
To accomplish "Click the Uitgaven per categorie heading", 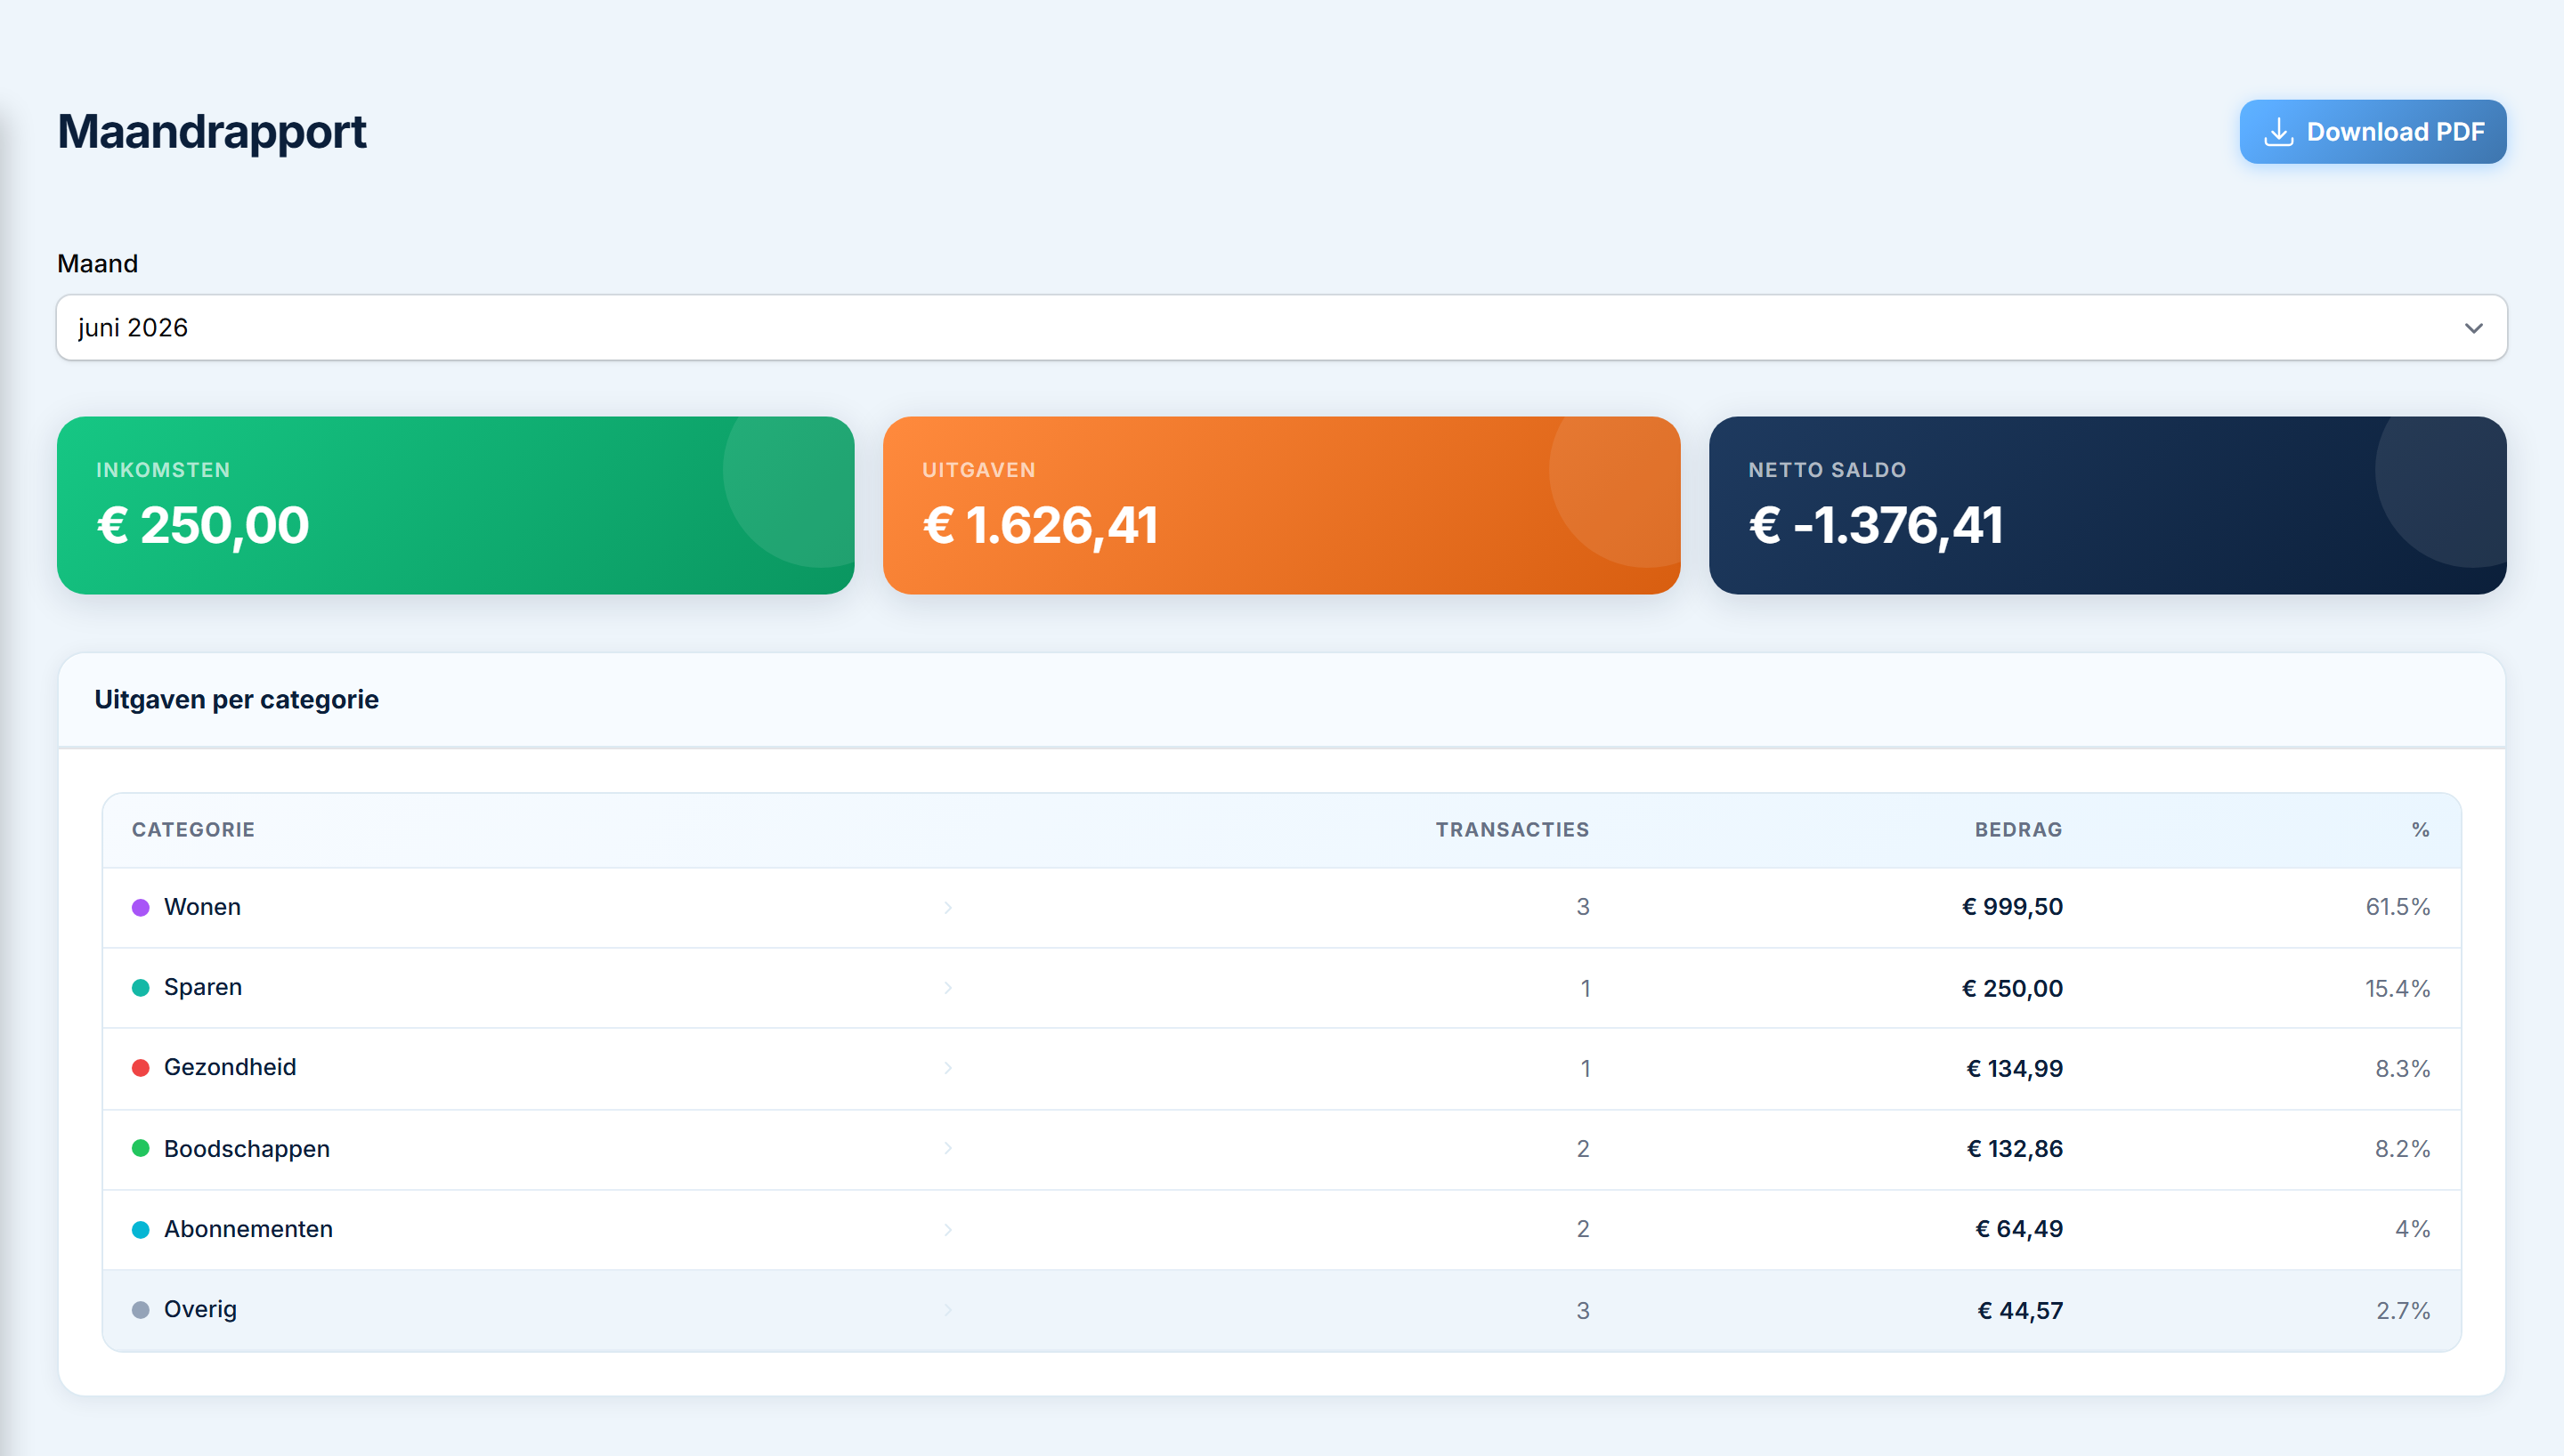I will 236,700.
